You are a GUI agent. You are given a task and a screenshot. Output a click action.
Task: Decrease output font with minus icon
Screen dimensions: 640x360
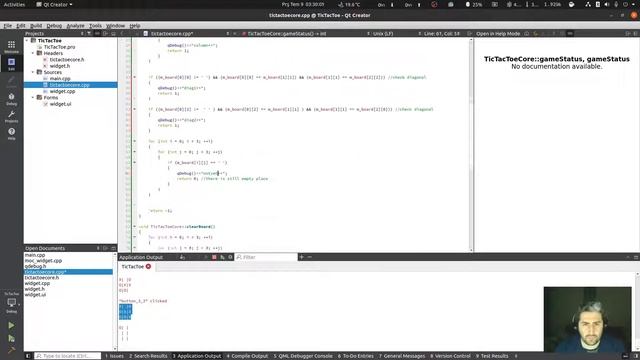[x=310, y=257]
